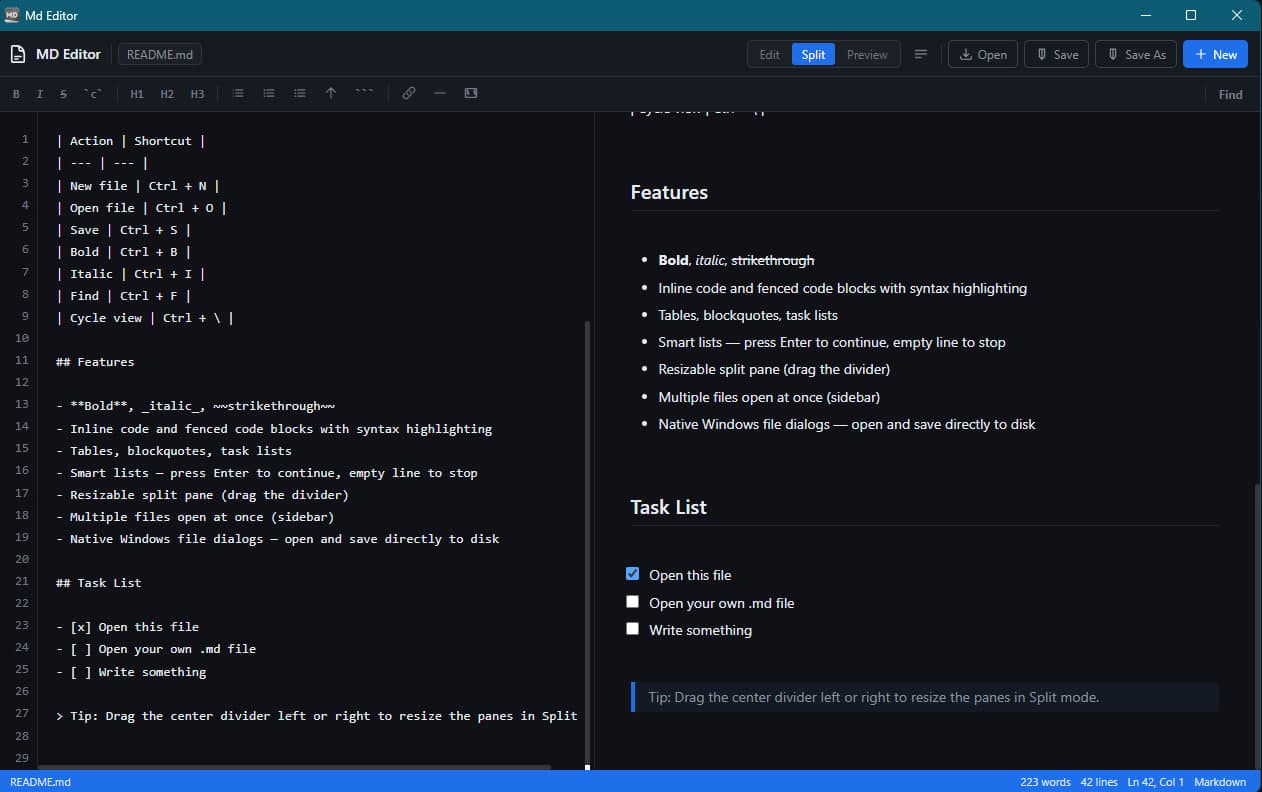Click the 'MD Editor' app title text

[68, 55]
